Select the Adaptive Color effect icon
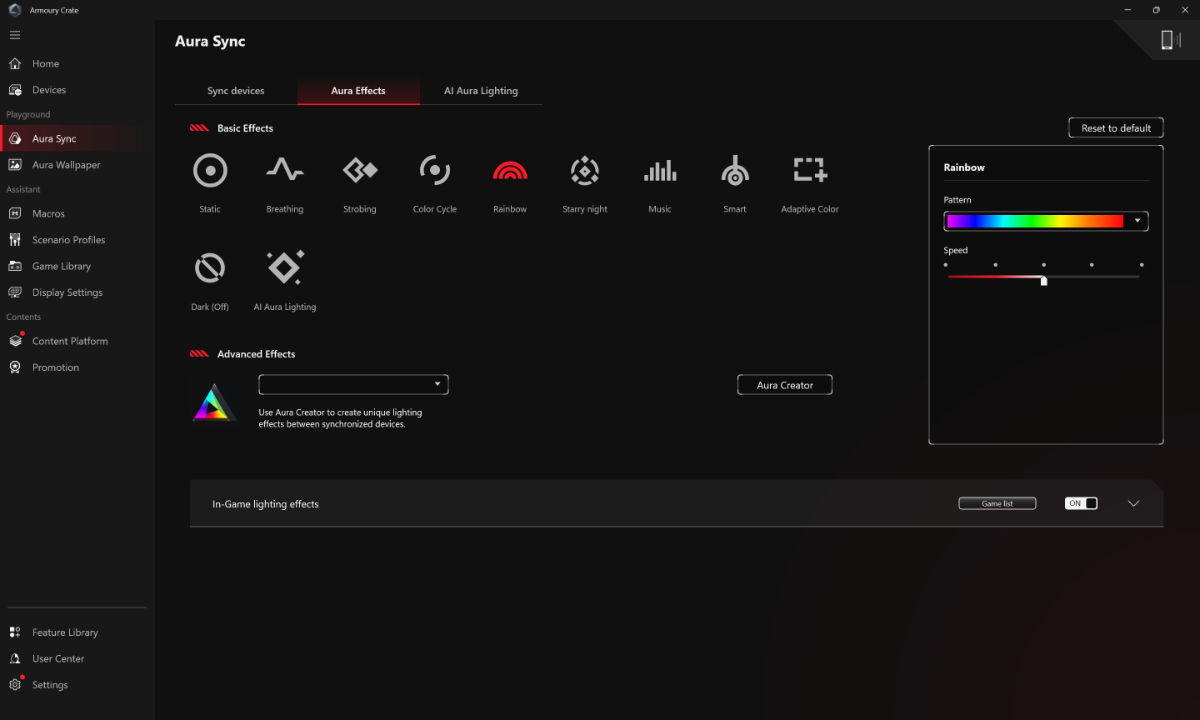This screenshot has height=720, width=1200. [810, 170]
